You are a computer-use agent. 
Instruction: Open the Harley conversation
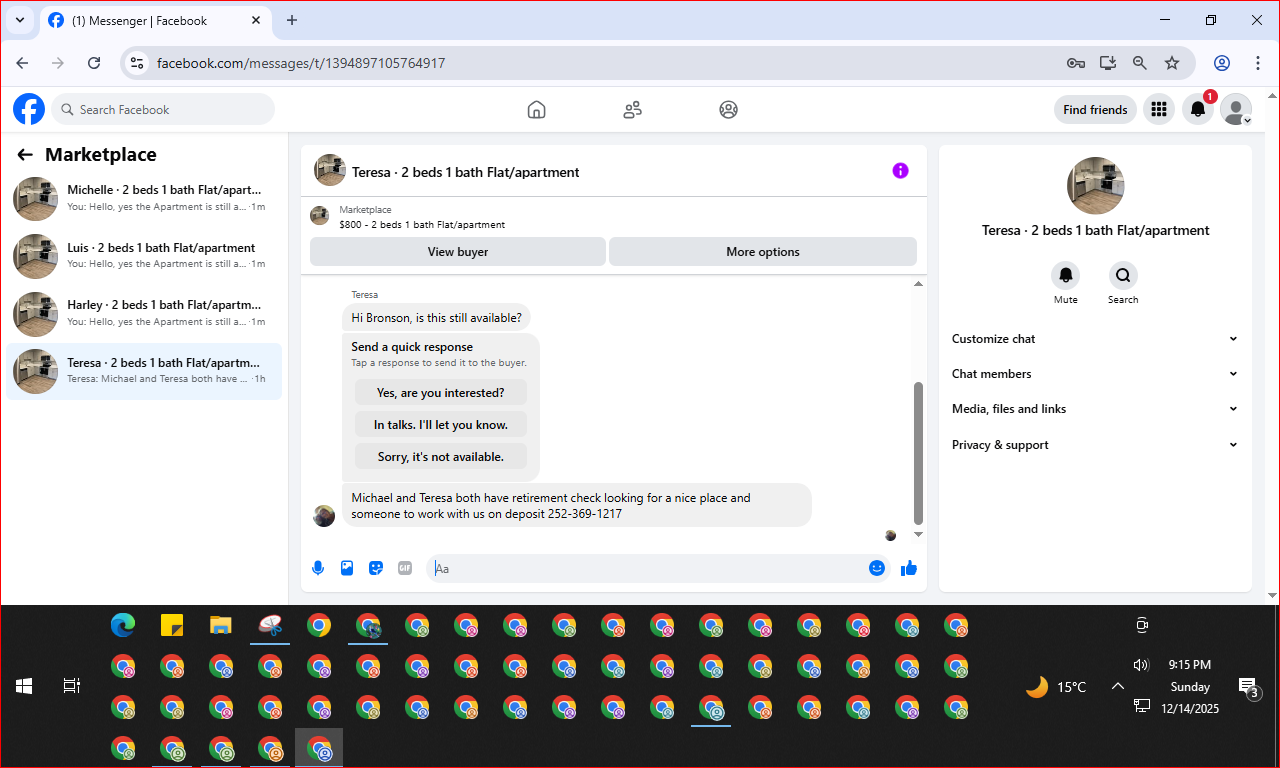pos(144,314)
